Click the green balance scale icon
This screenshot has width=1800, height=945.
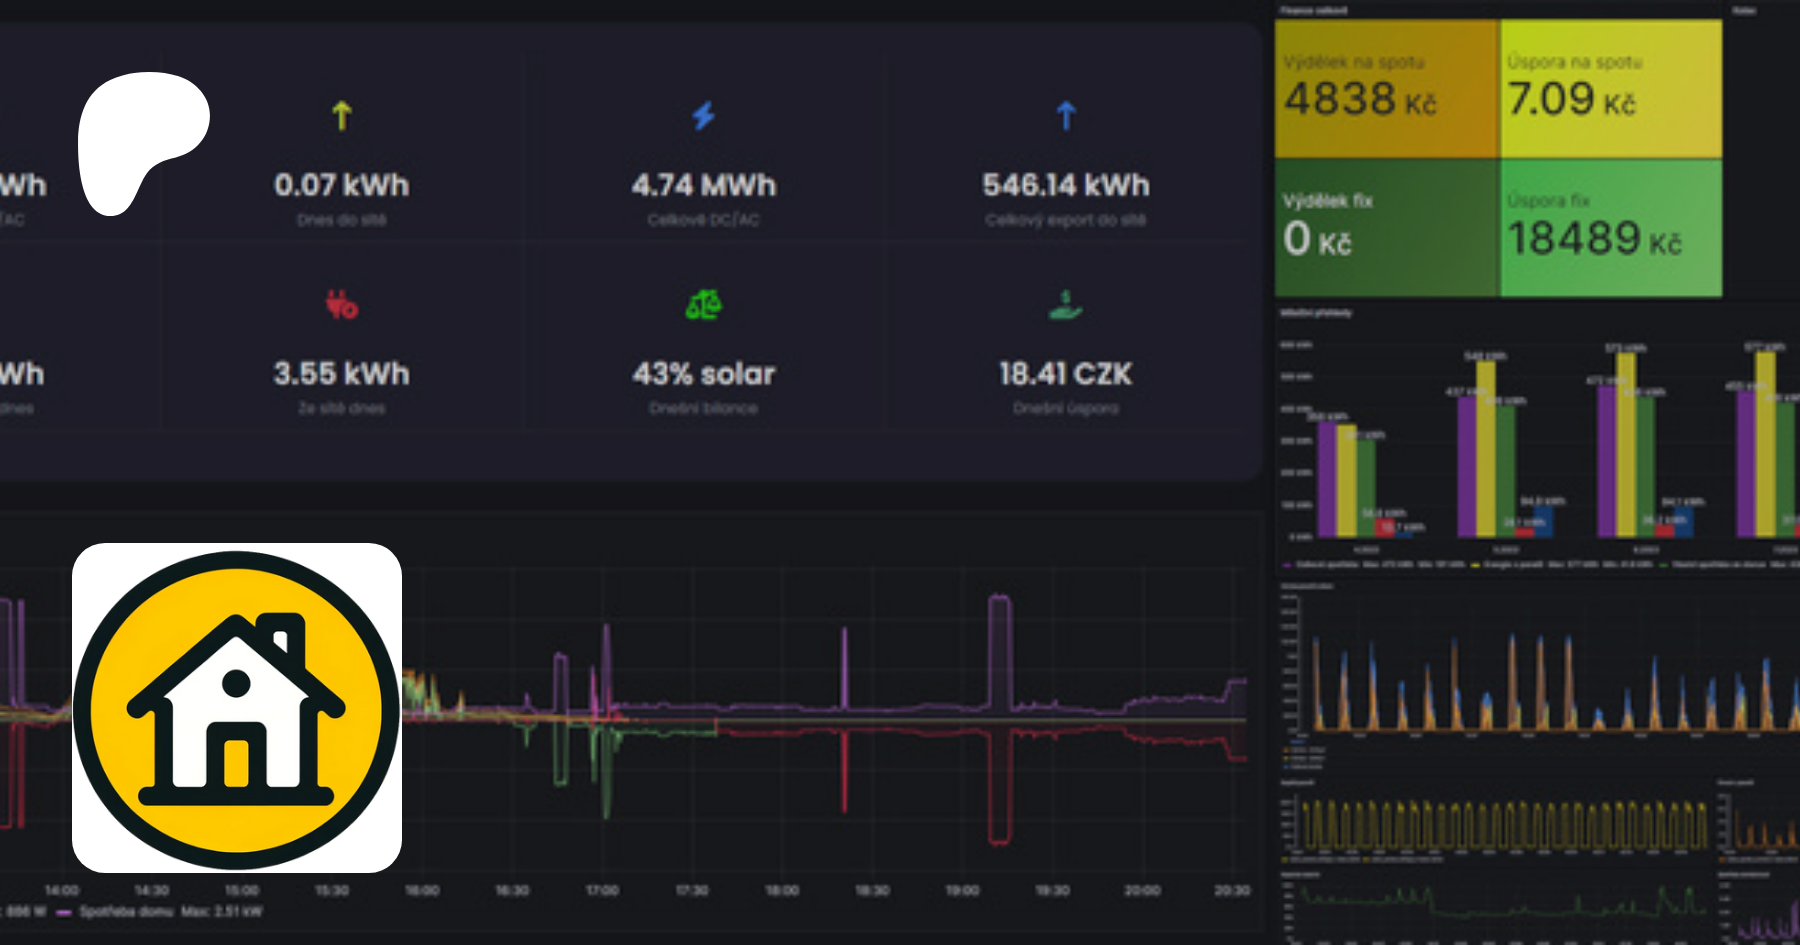tap(704, 304)
